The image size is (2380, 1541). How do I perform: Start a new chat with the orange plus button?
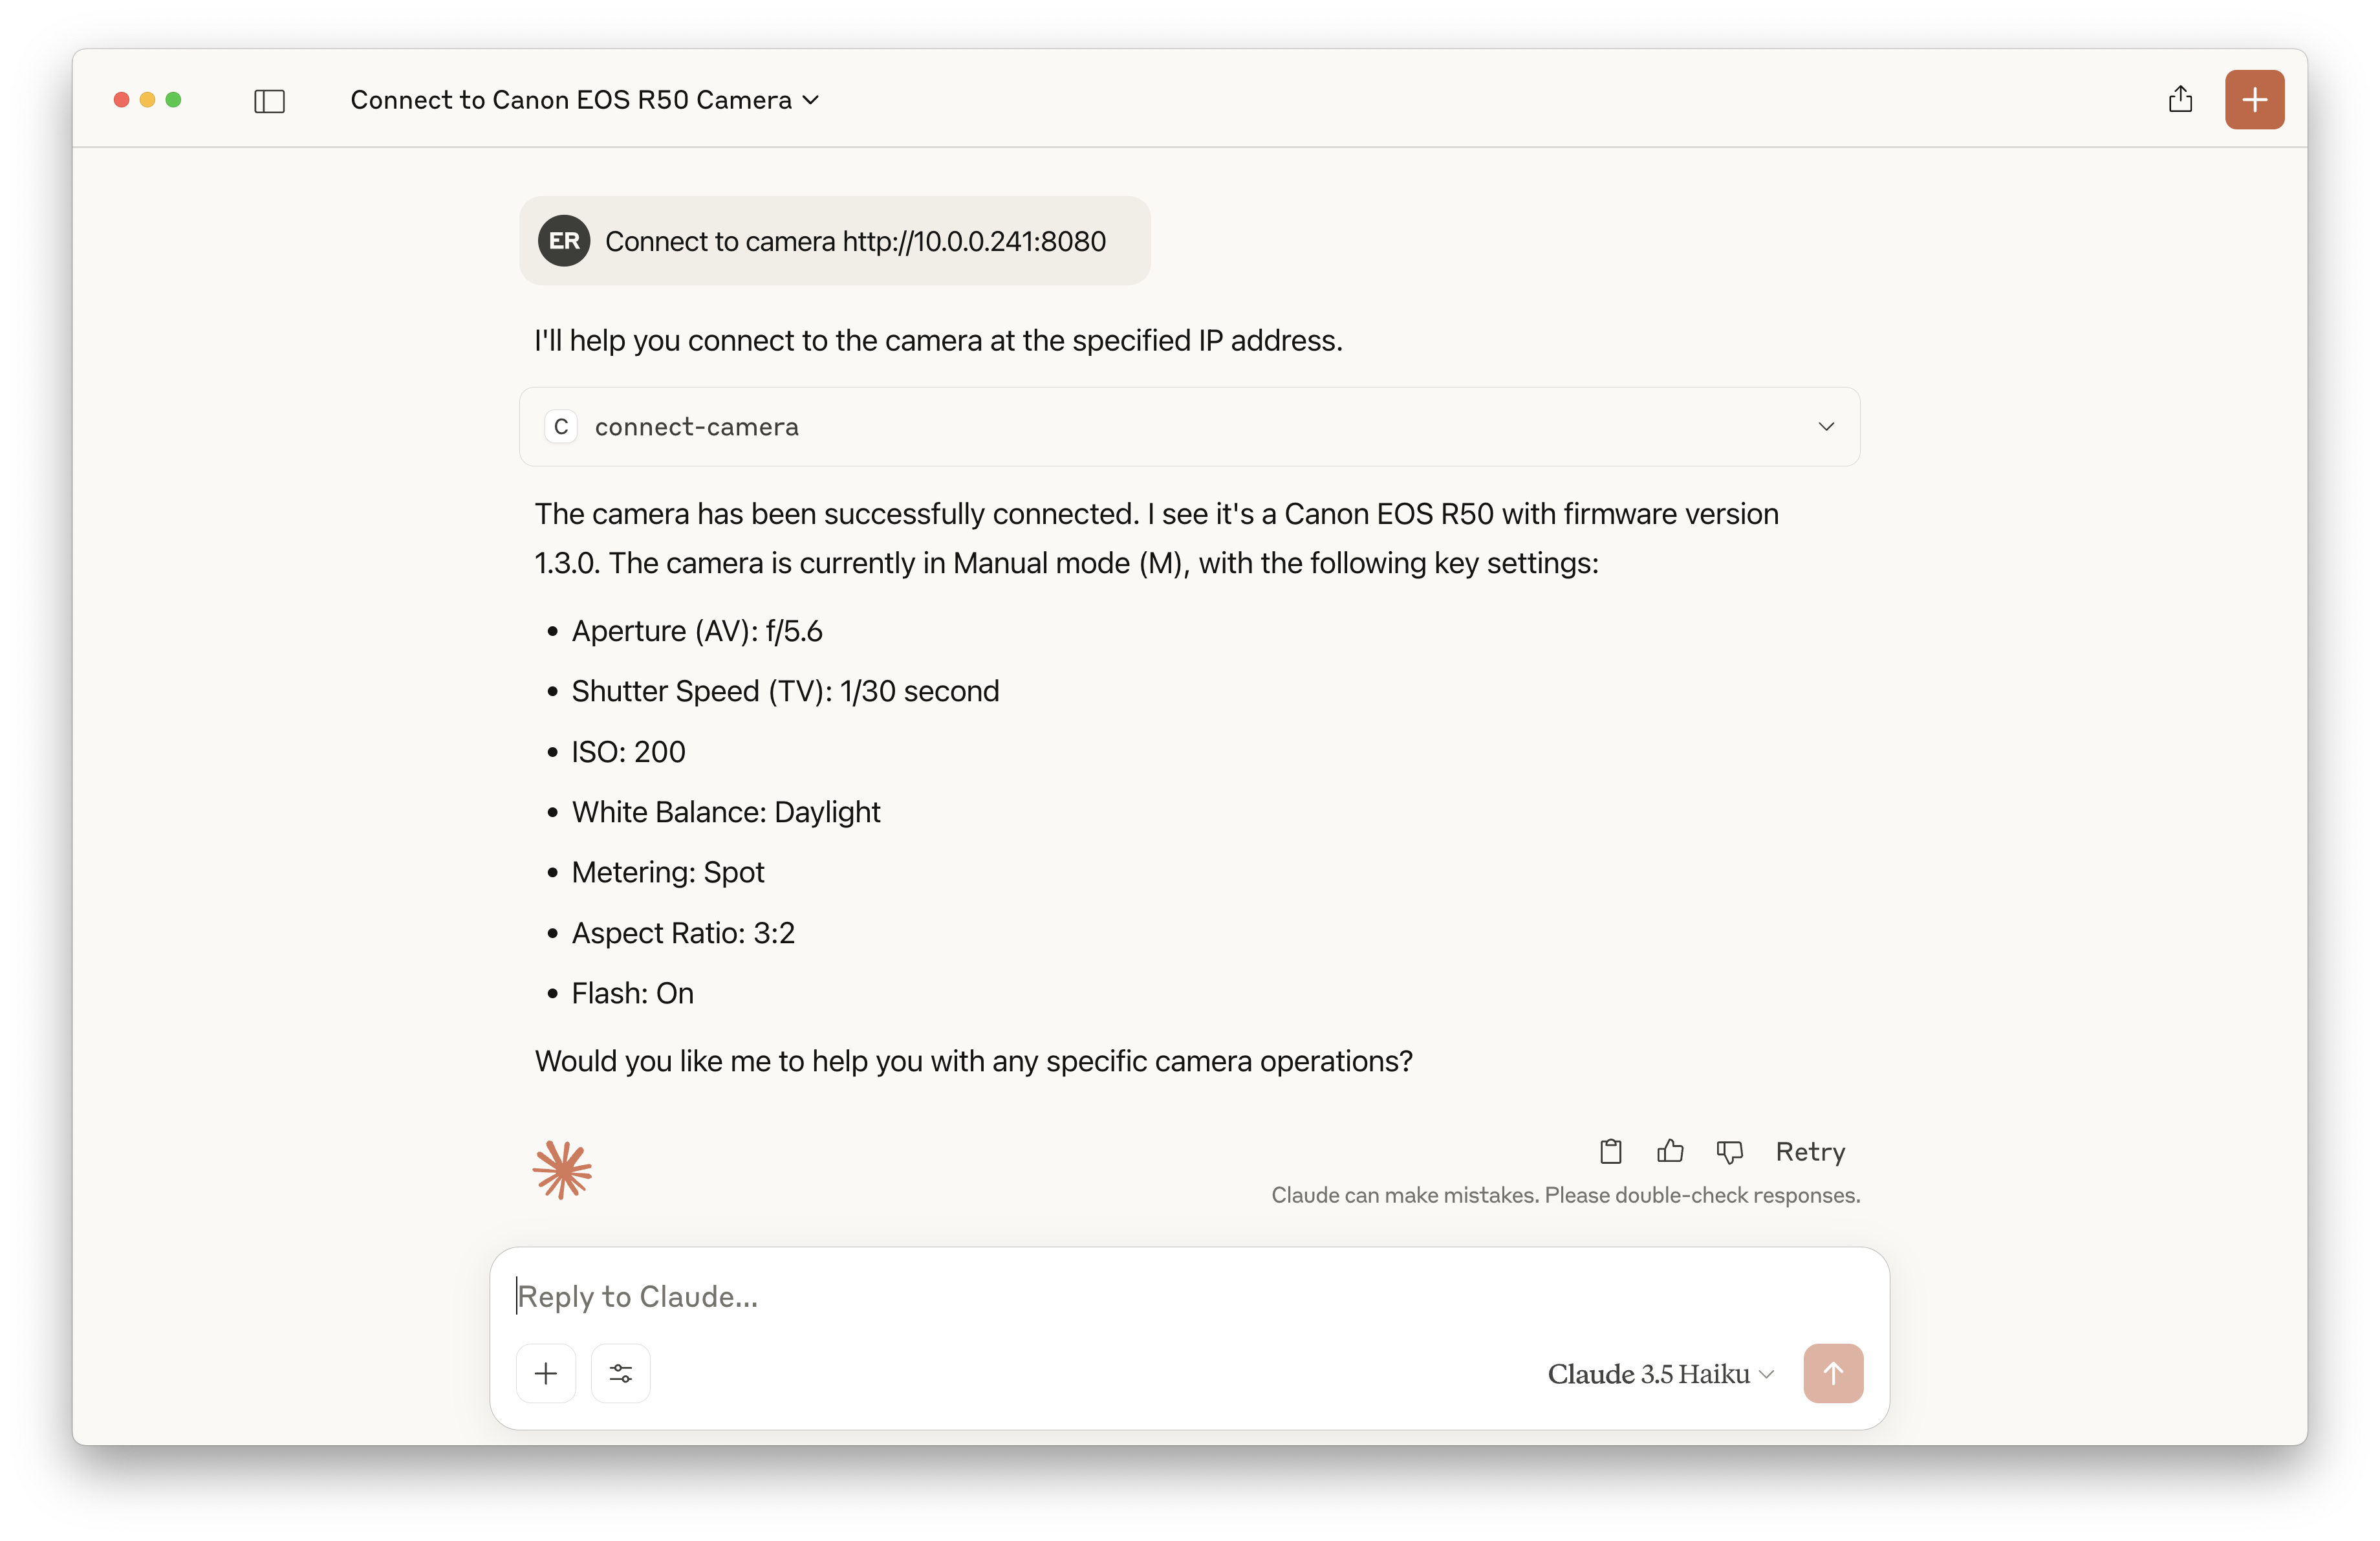tap(2254, 99)
